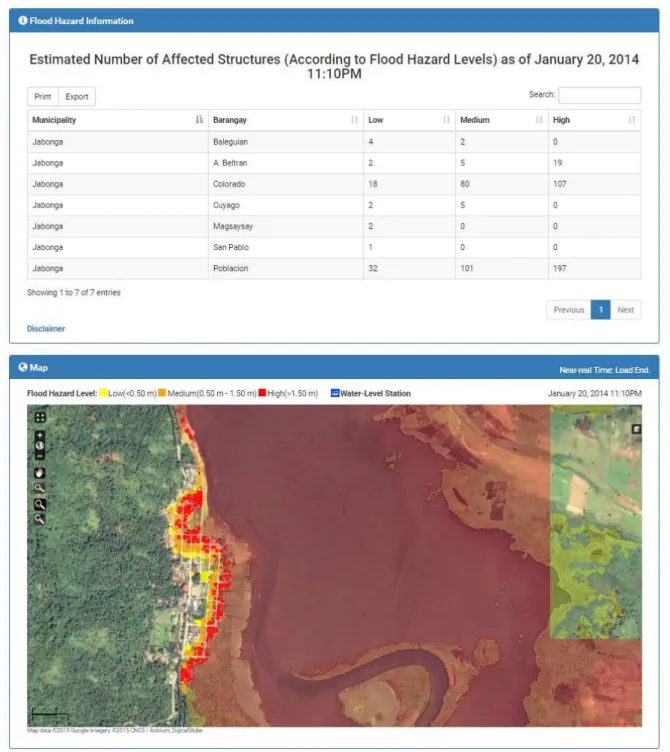Image resolution: width=670 pixels, height=752 pixels.
Task: Click the globe icon in Map header
Action: pos(23,367)
